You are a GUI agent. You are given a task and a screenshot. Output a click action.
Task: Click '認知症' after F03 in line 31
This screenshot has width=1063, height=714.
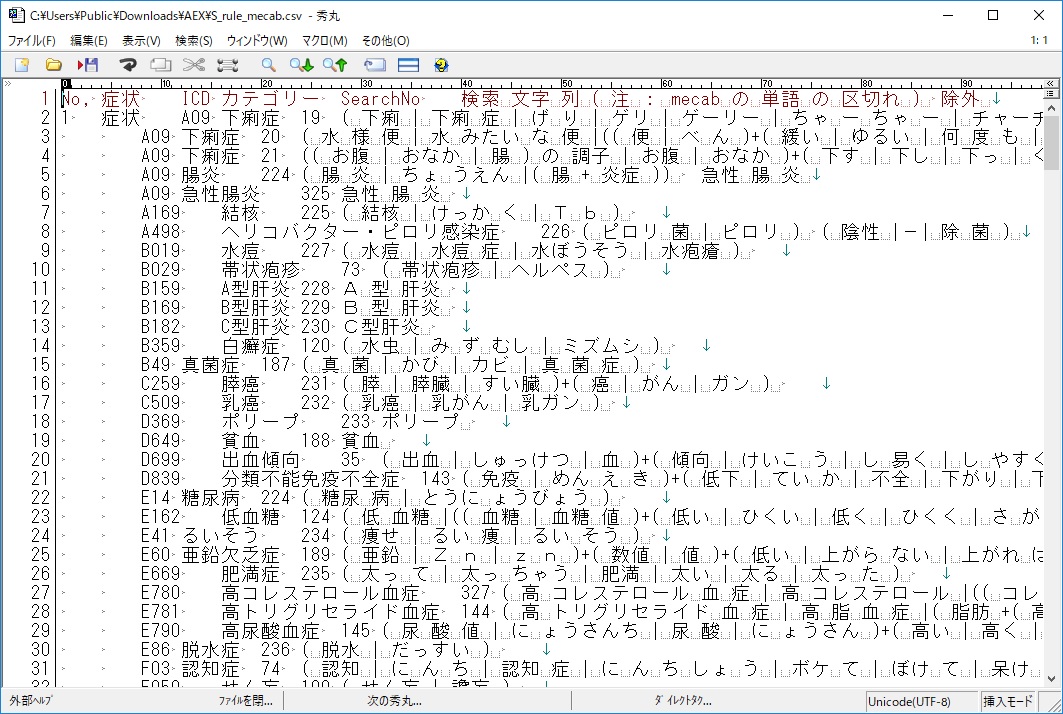point(210,669)
